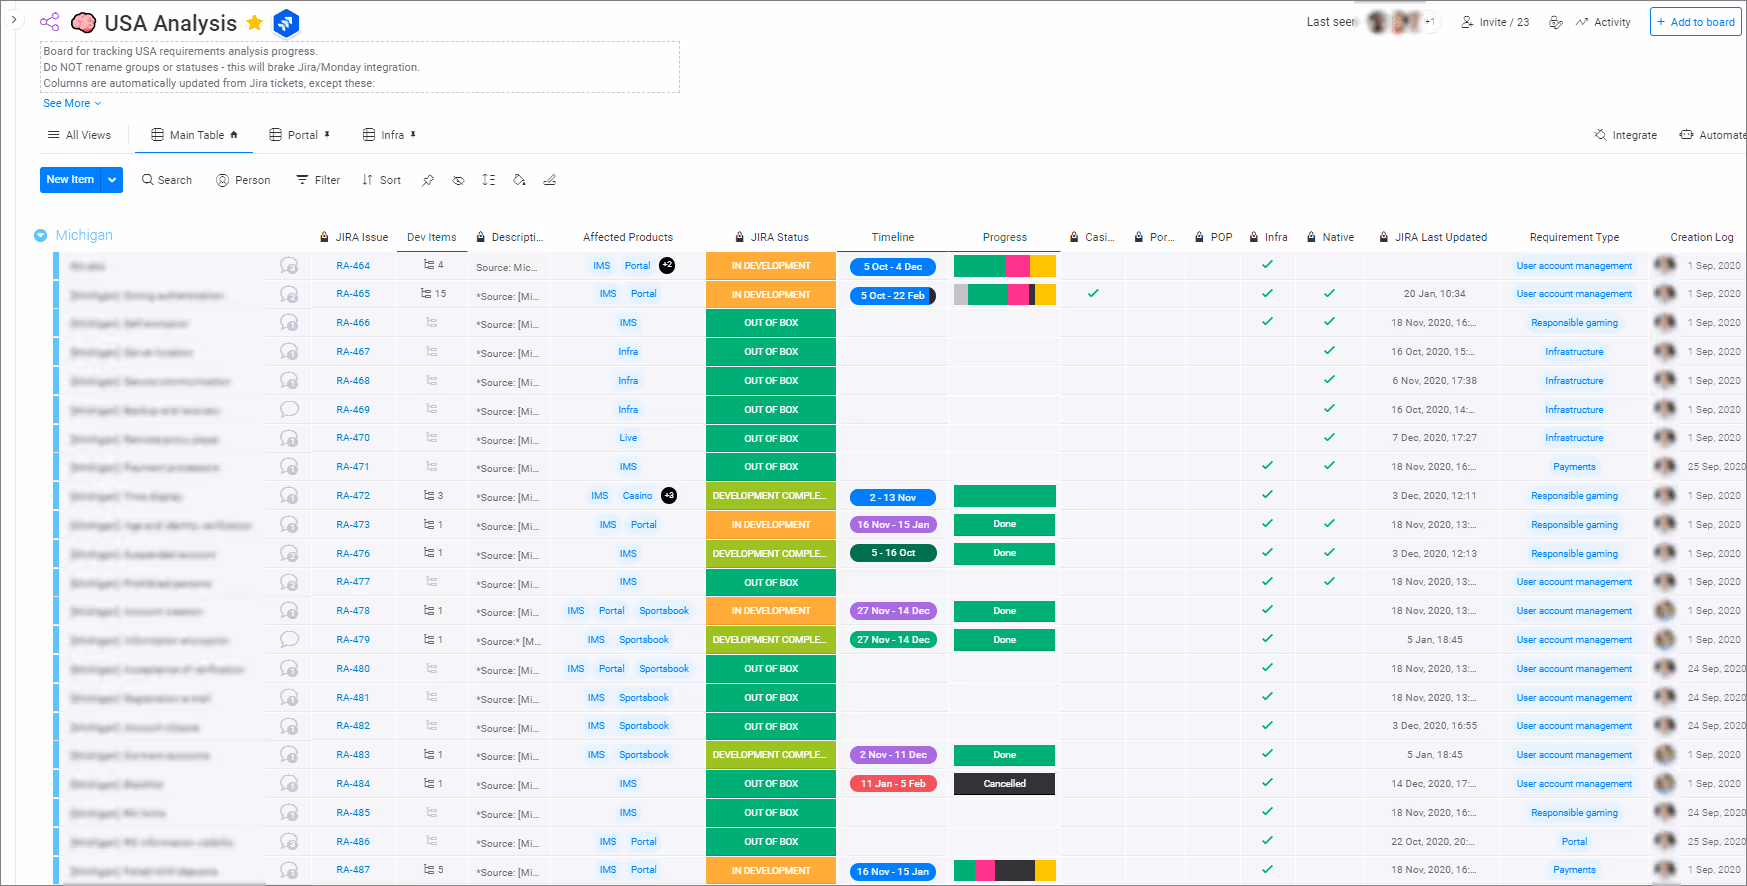Open the All Views menu
This screenshot has width=1747, height=886.
79,135
